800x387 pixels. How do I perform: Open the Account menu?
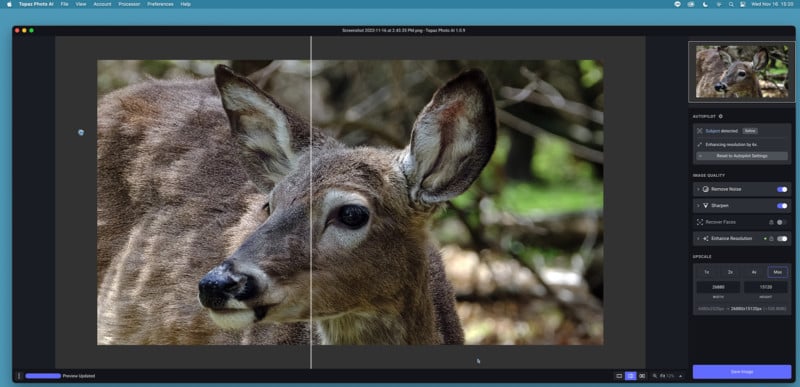coord(102,4)
